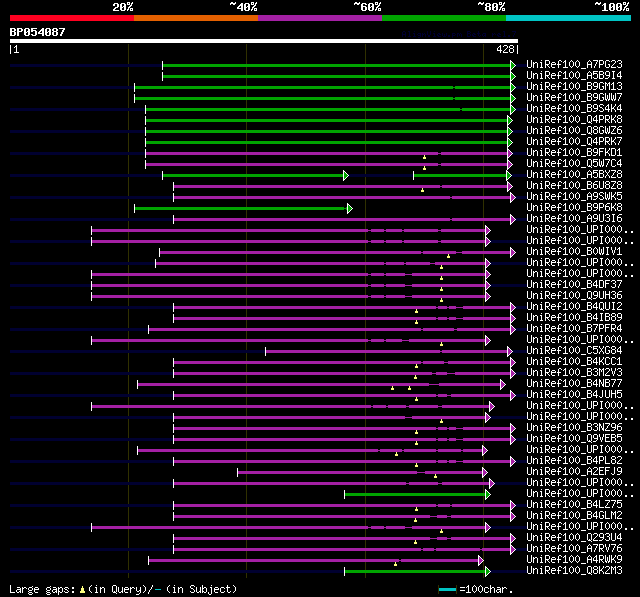Click the query end position label 428
Screen dimensions: 640x597
click(505, 49)
